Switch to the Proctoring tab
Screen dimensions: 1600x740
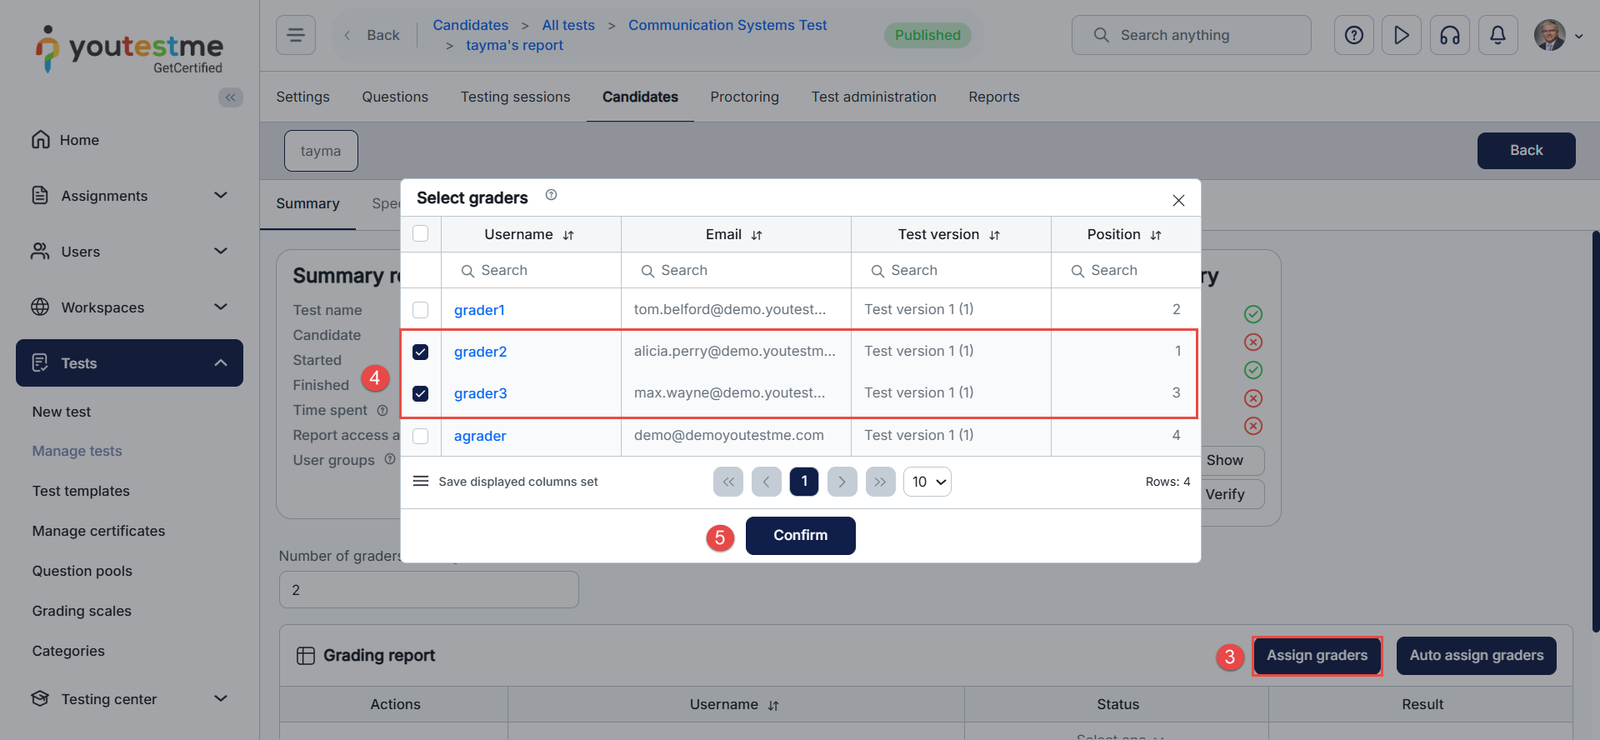click(x=744, y=97)
